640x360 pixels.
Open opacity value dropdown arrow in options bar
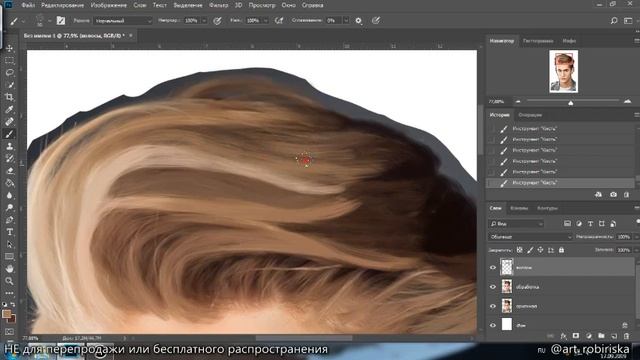(204, 20)
